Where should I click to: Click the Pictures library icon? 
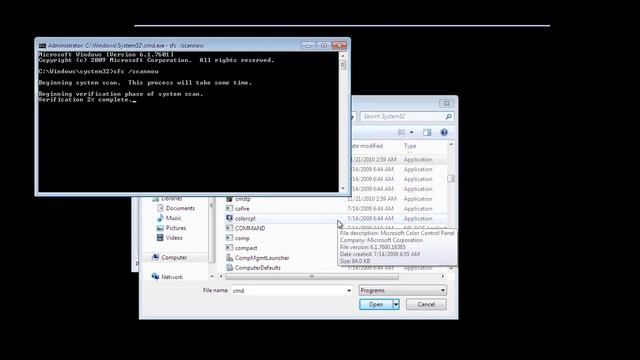pos(160,228)
